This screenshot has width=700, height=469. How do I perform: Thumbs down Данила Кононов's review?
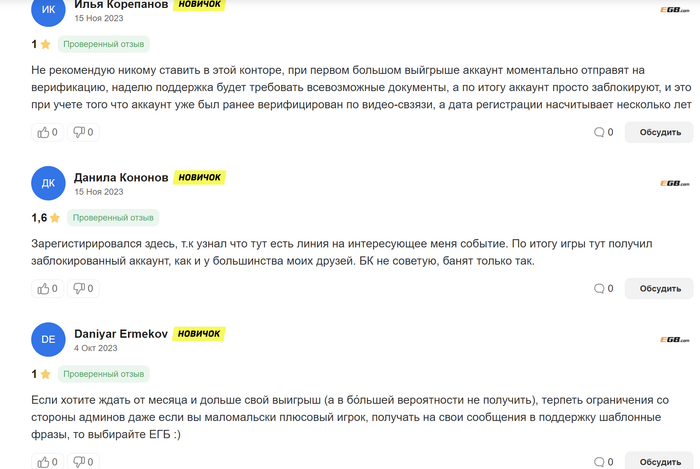(79, 289)
